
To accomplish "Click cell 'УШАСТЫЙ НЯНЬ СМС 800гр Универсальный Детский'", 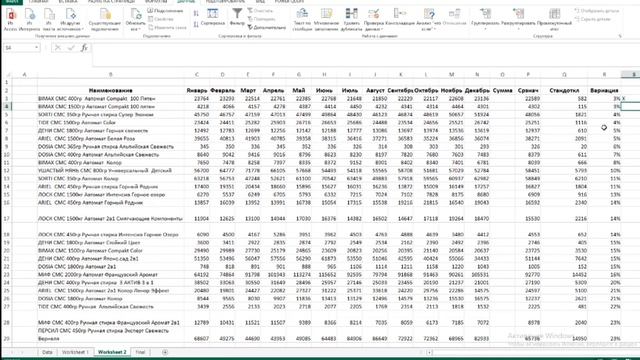I will coord(111,170).
